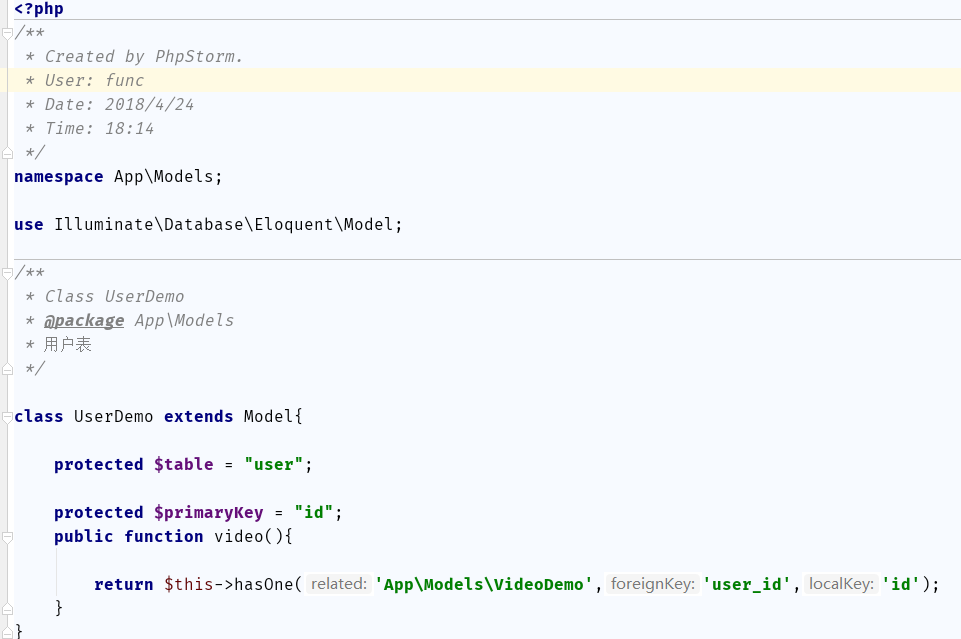961x639 pixels.
Task: Click the 'Time: 18:14' comment
Action: [x=99, y=129]
